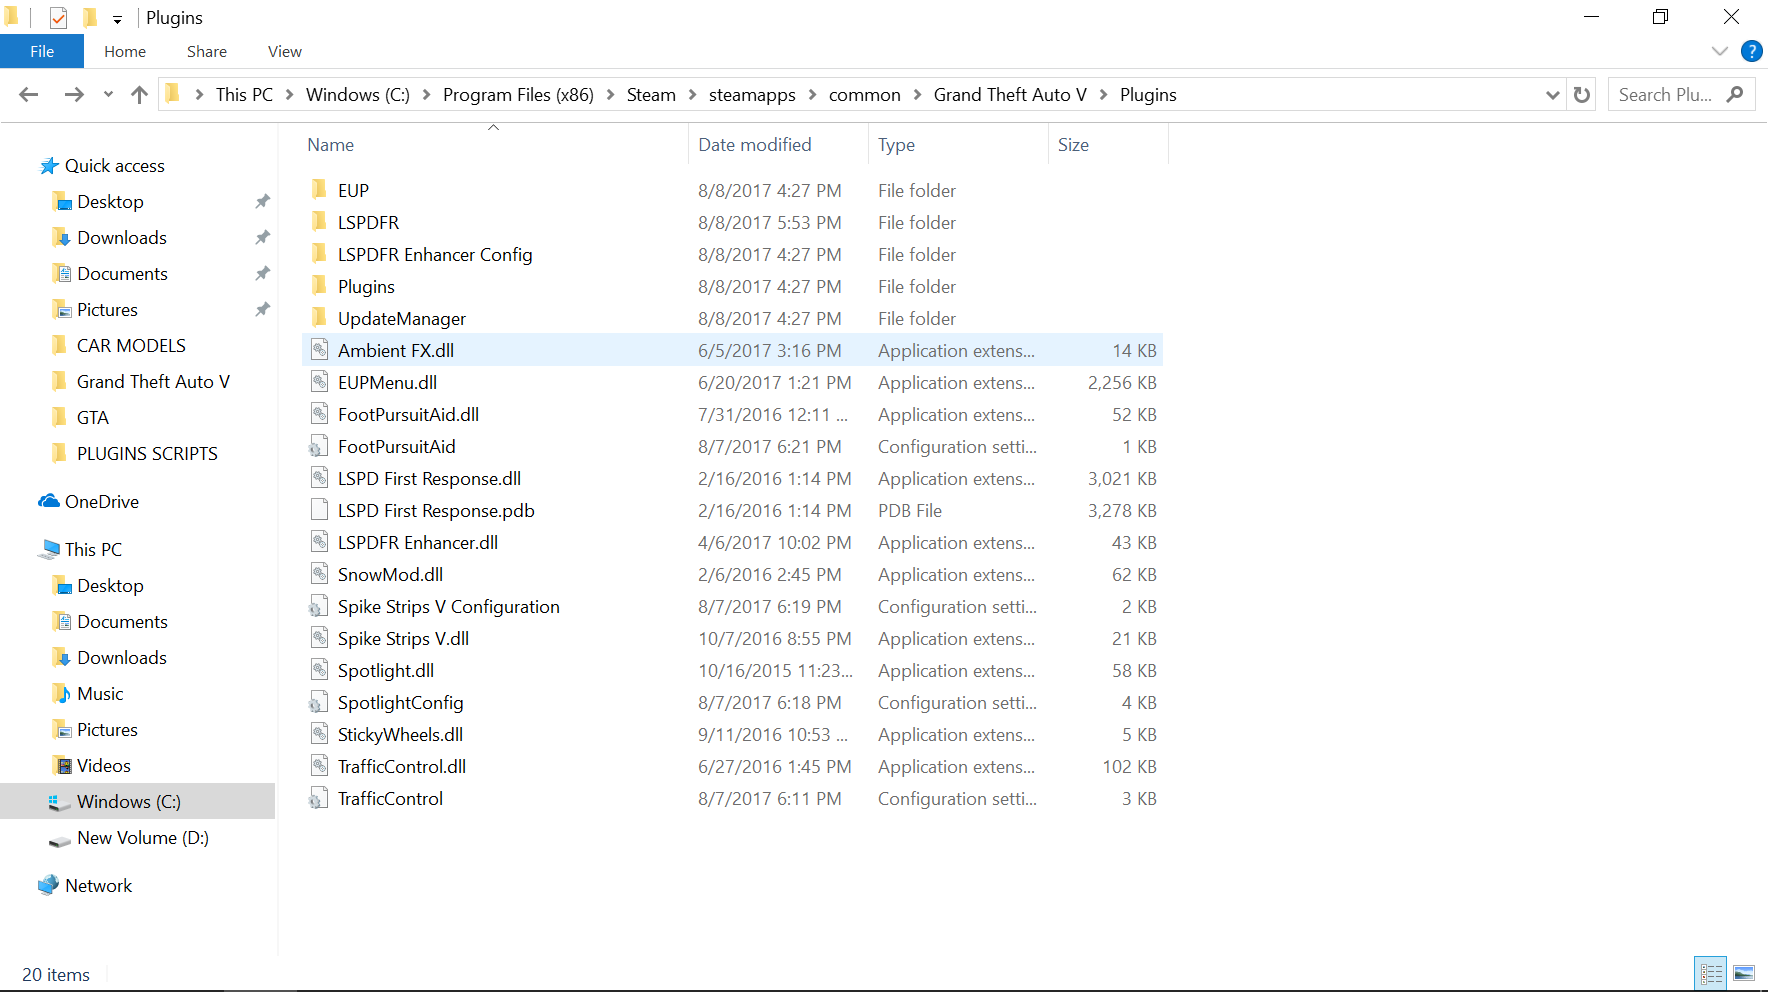The height and width of the screenshot is (992, 1768).
Task: Click the search magnifier icon
Action: [1735, 95]
